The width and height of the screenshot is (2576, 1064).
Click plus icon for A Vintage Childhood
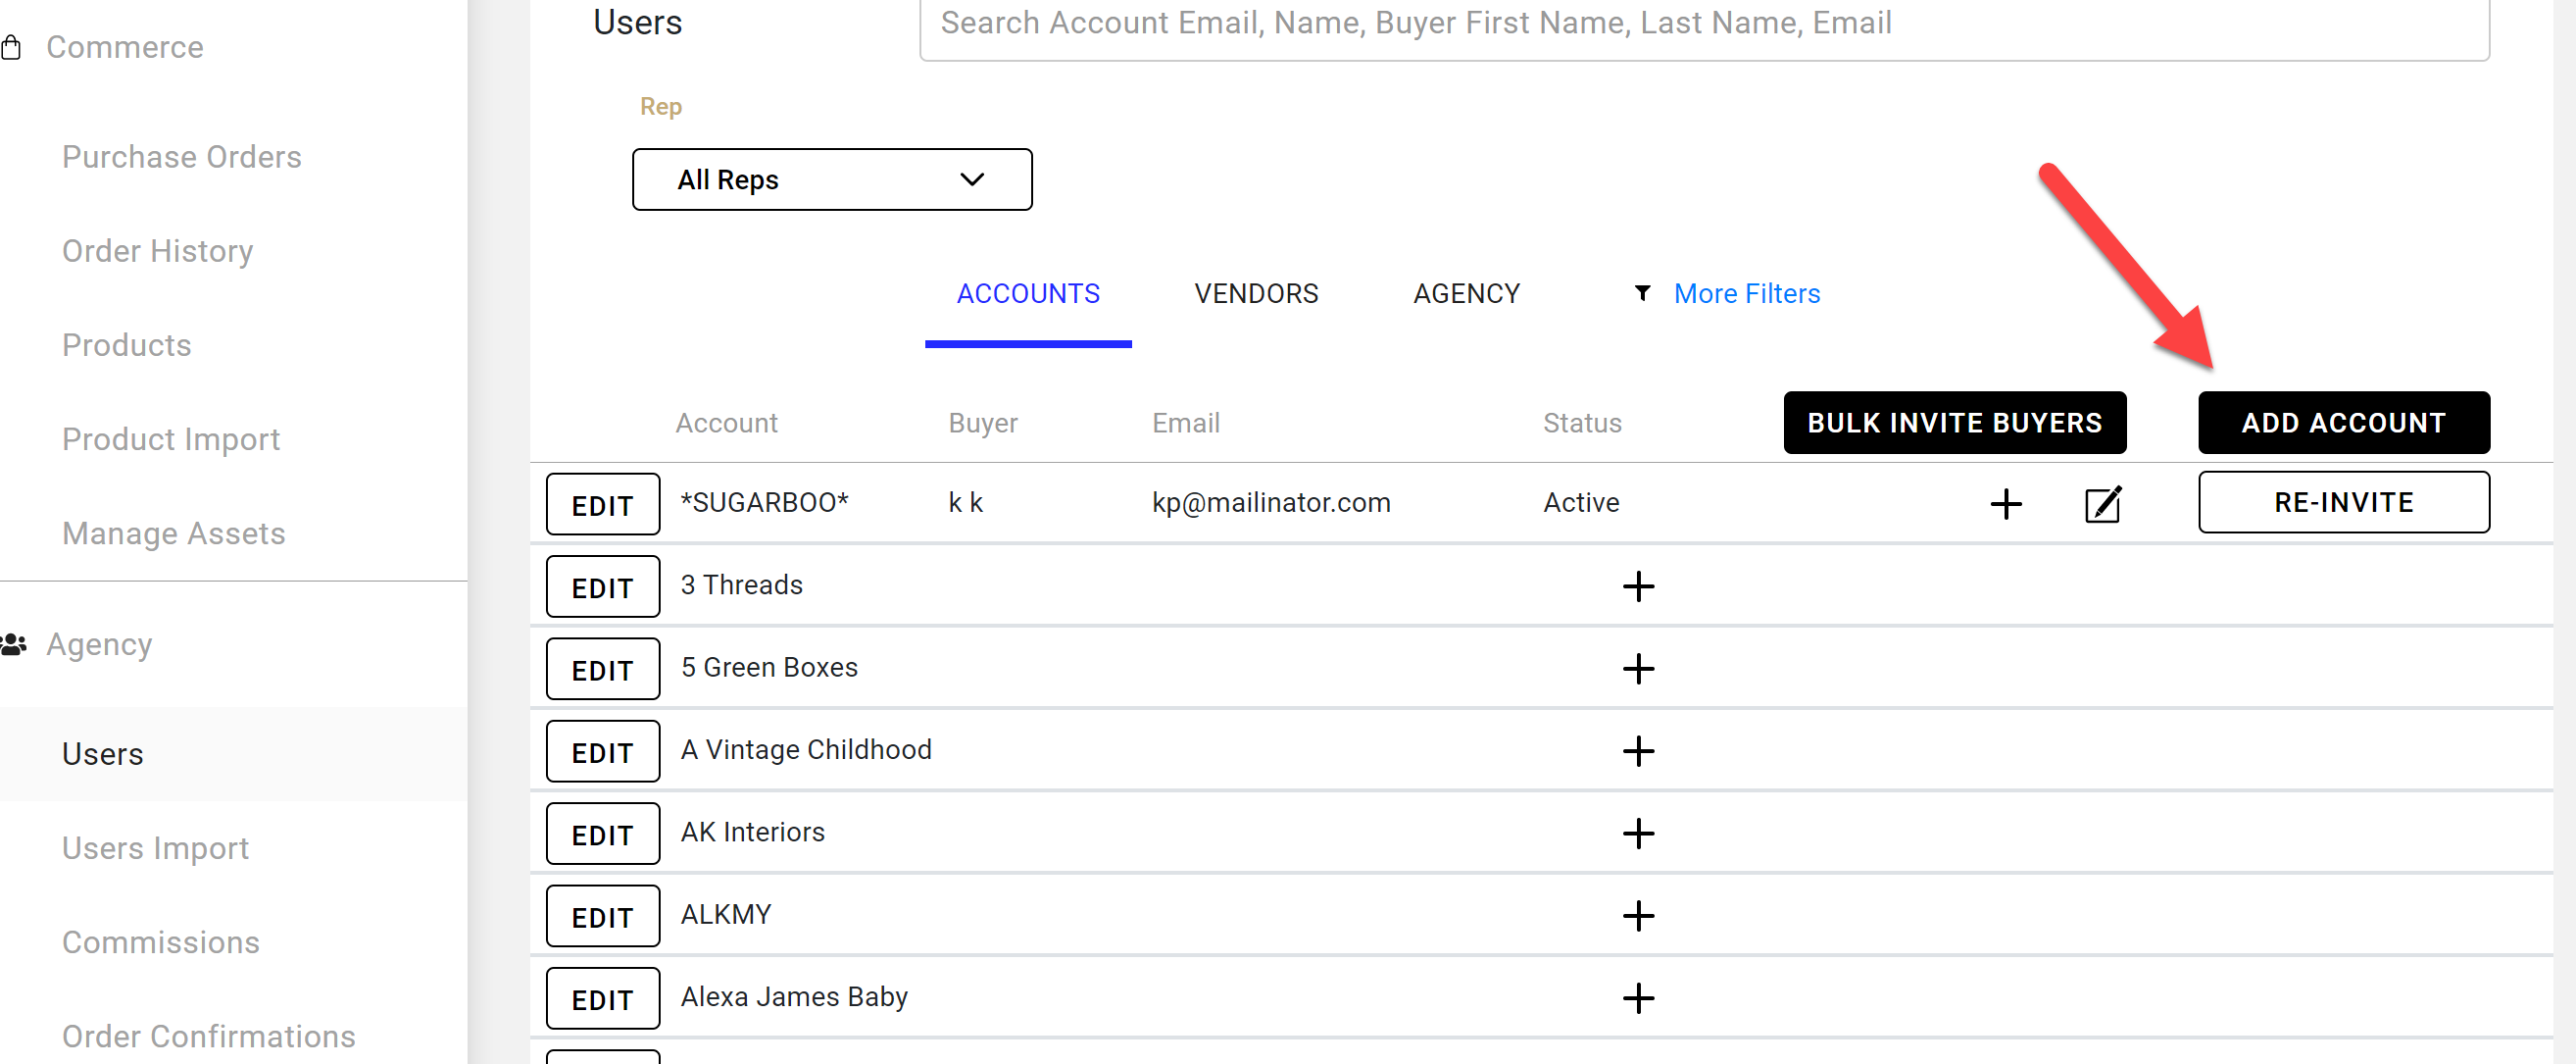1638,751
